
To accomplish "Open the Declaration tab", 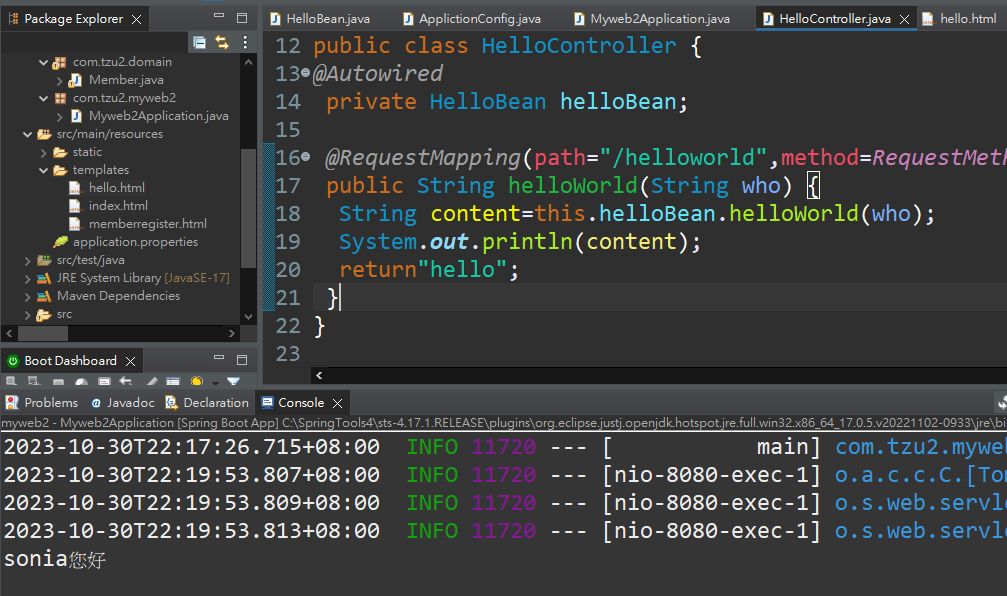I will 207,403.
